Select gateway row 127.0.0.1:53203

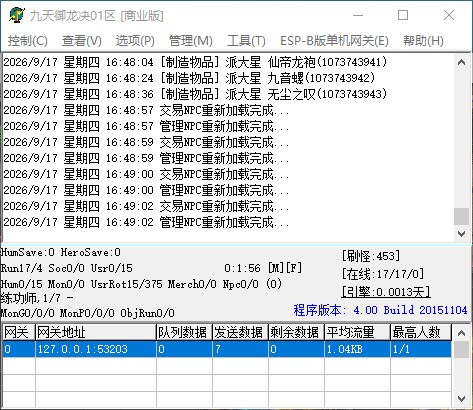227,349
